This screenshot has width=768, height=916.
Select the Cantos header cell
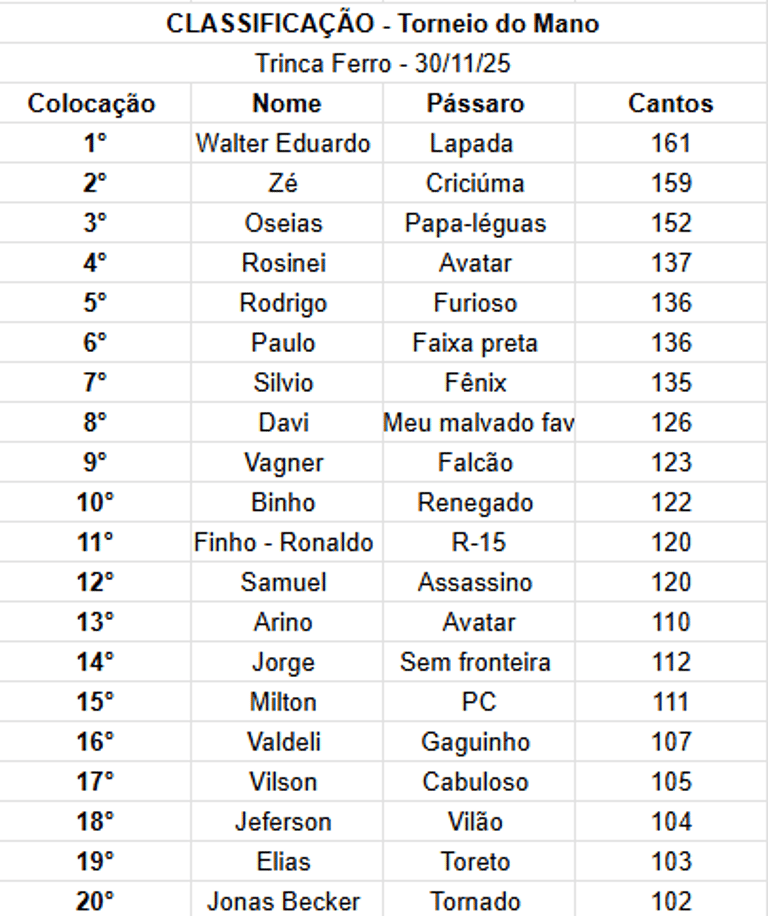671,103
